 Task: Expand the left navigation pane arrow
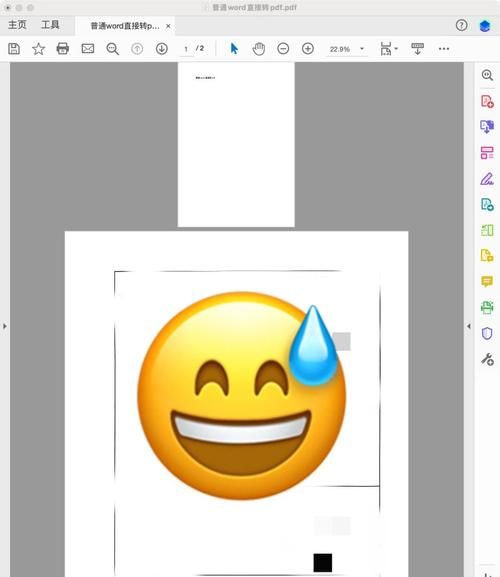(x=4, y=326)
